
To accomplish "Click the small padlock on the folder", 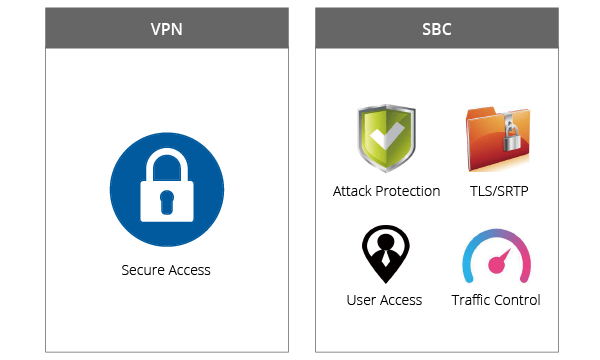I will [x=511, y=134].
